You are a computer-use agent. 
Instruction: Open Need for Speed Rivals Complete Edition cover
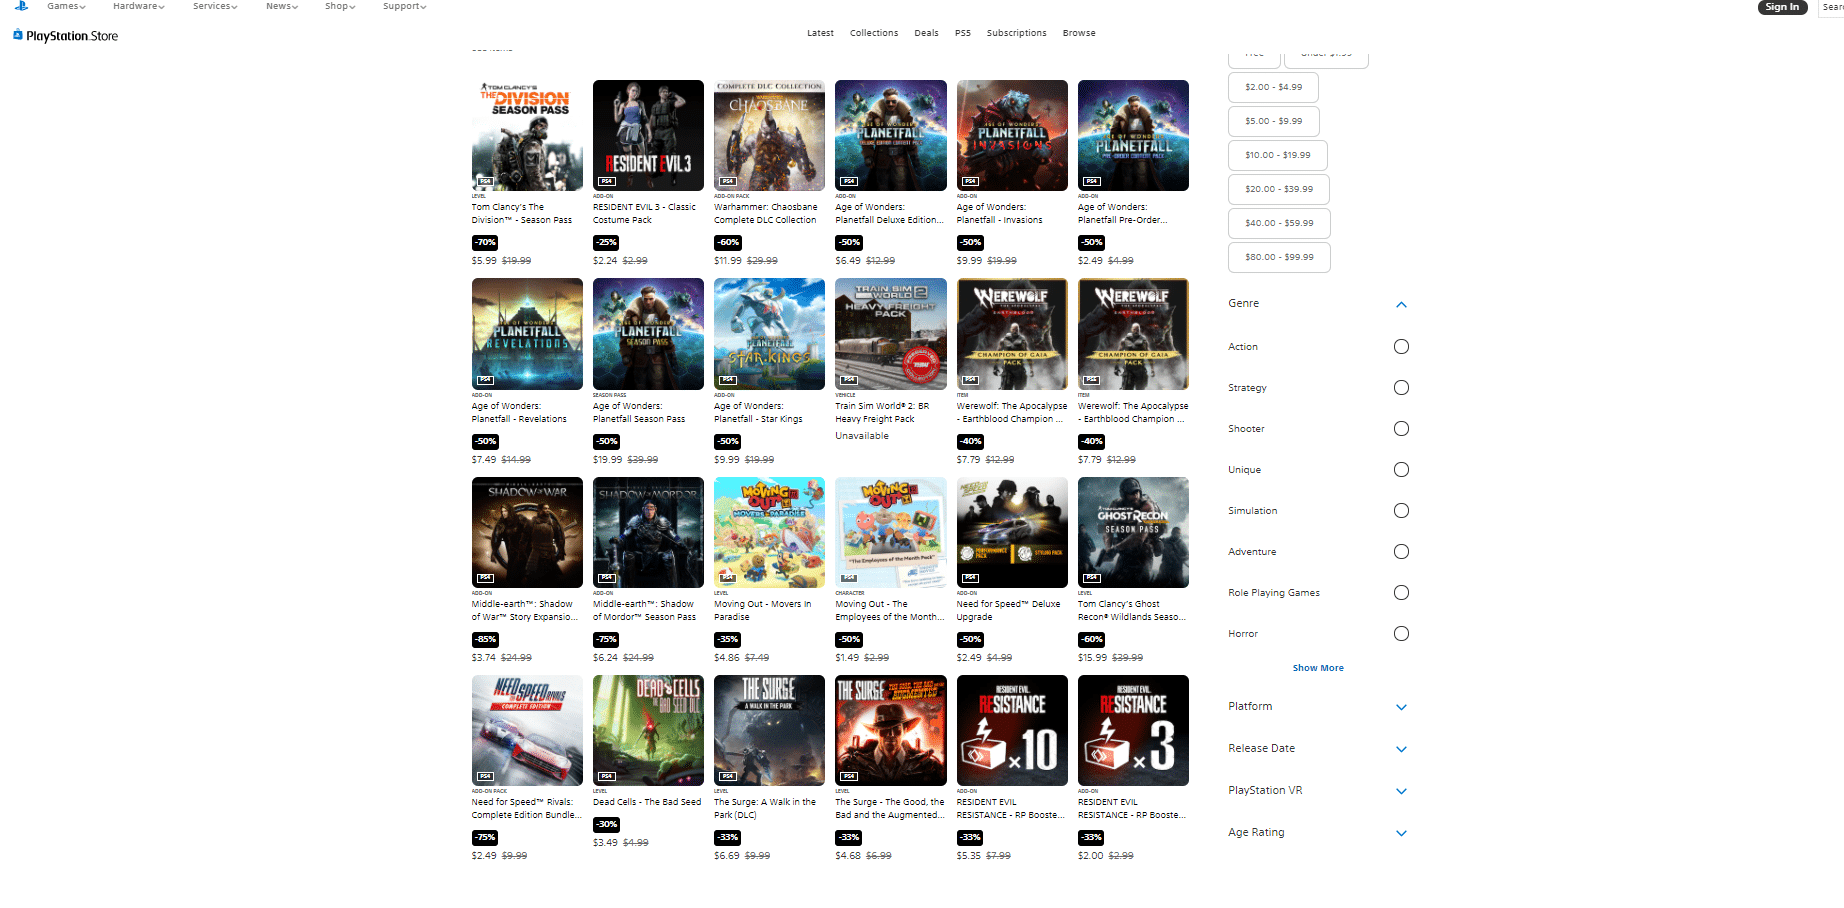click(527, 730)
